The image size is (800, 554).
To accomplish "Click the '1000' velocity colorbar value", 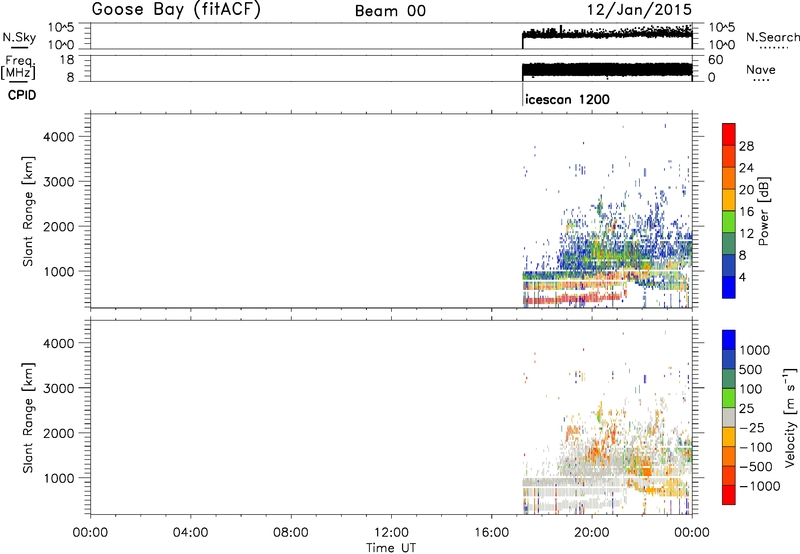I will 755,350.
